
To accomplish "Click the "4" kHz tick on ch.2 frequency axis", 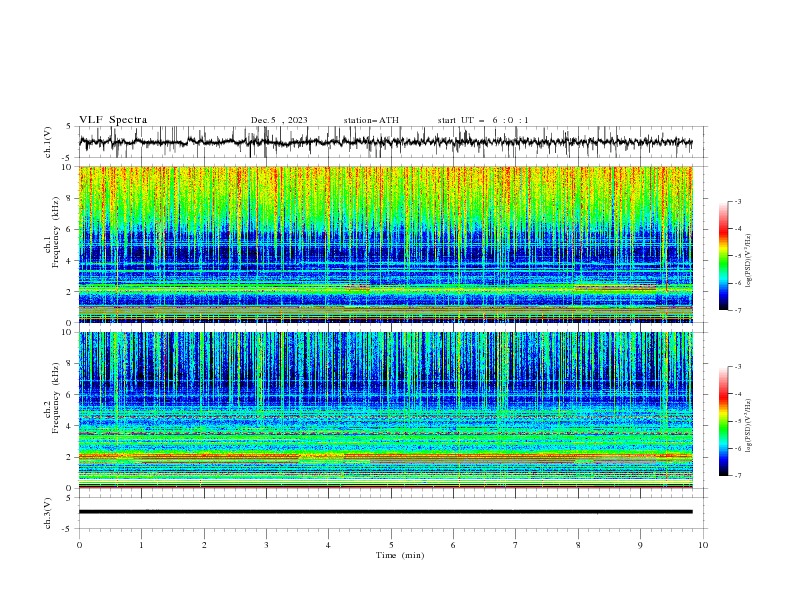I will tap(70, 426).
